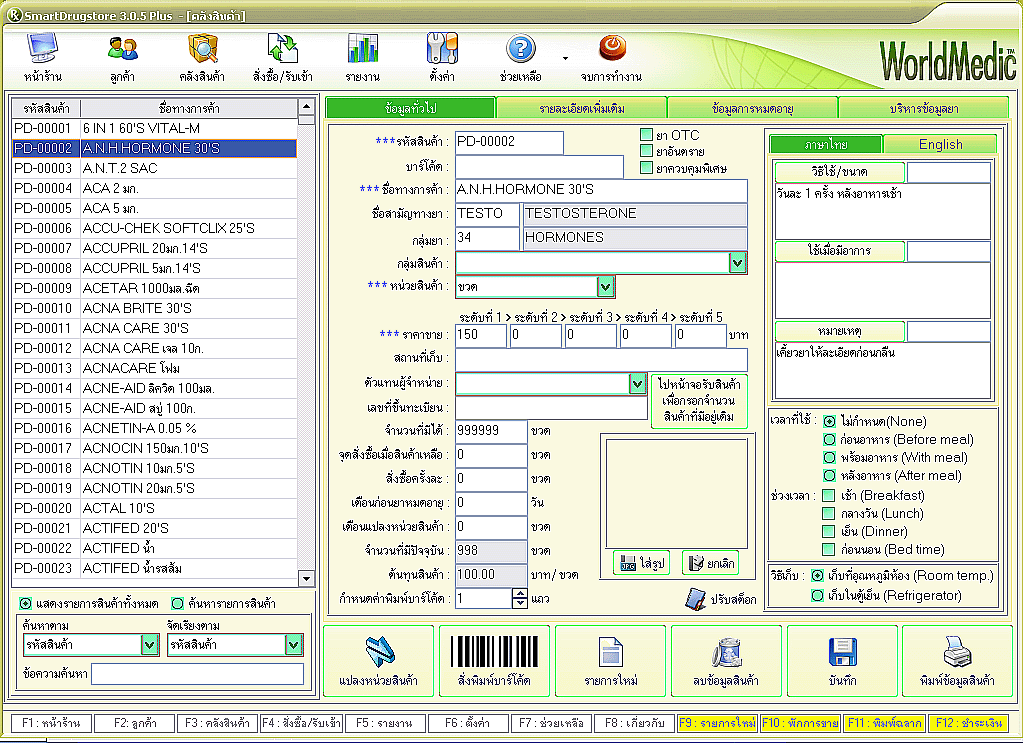Click the F12 : ชำระเงิน shortcut button
Image resolution: width=1023 pixels, height=743 pixels.
click(968, 723)
